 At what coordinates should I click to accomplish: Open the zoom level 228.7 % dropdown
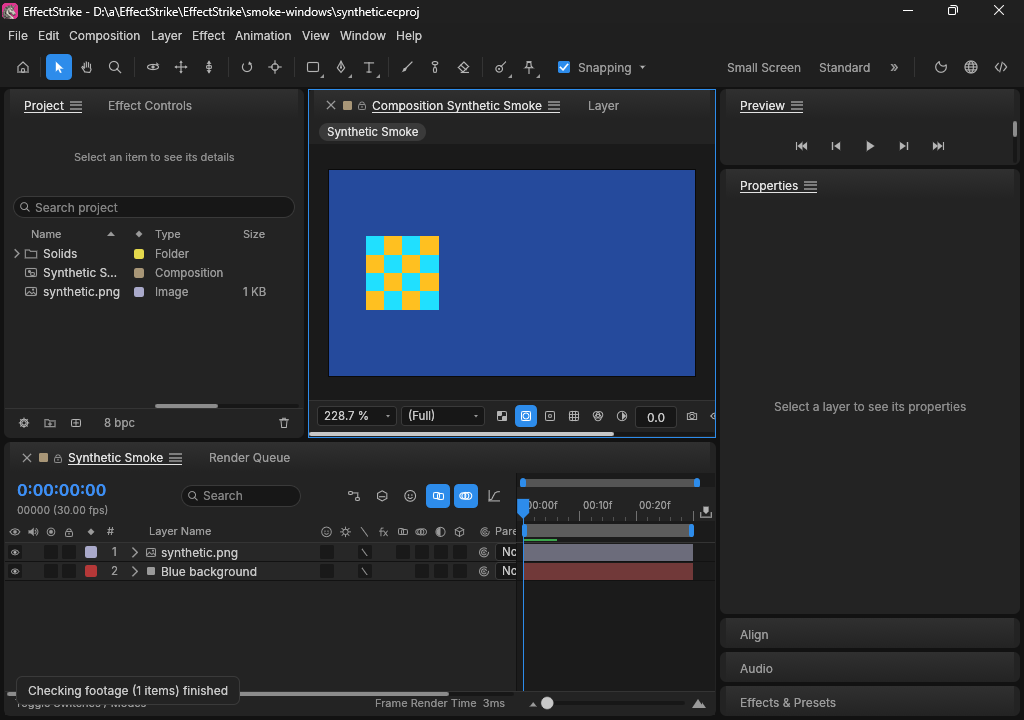pos(357,416)
